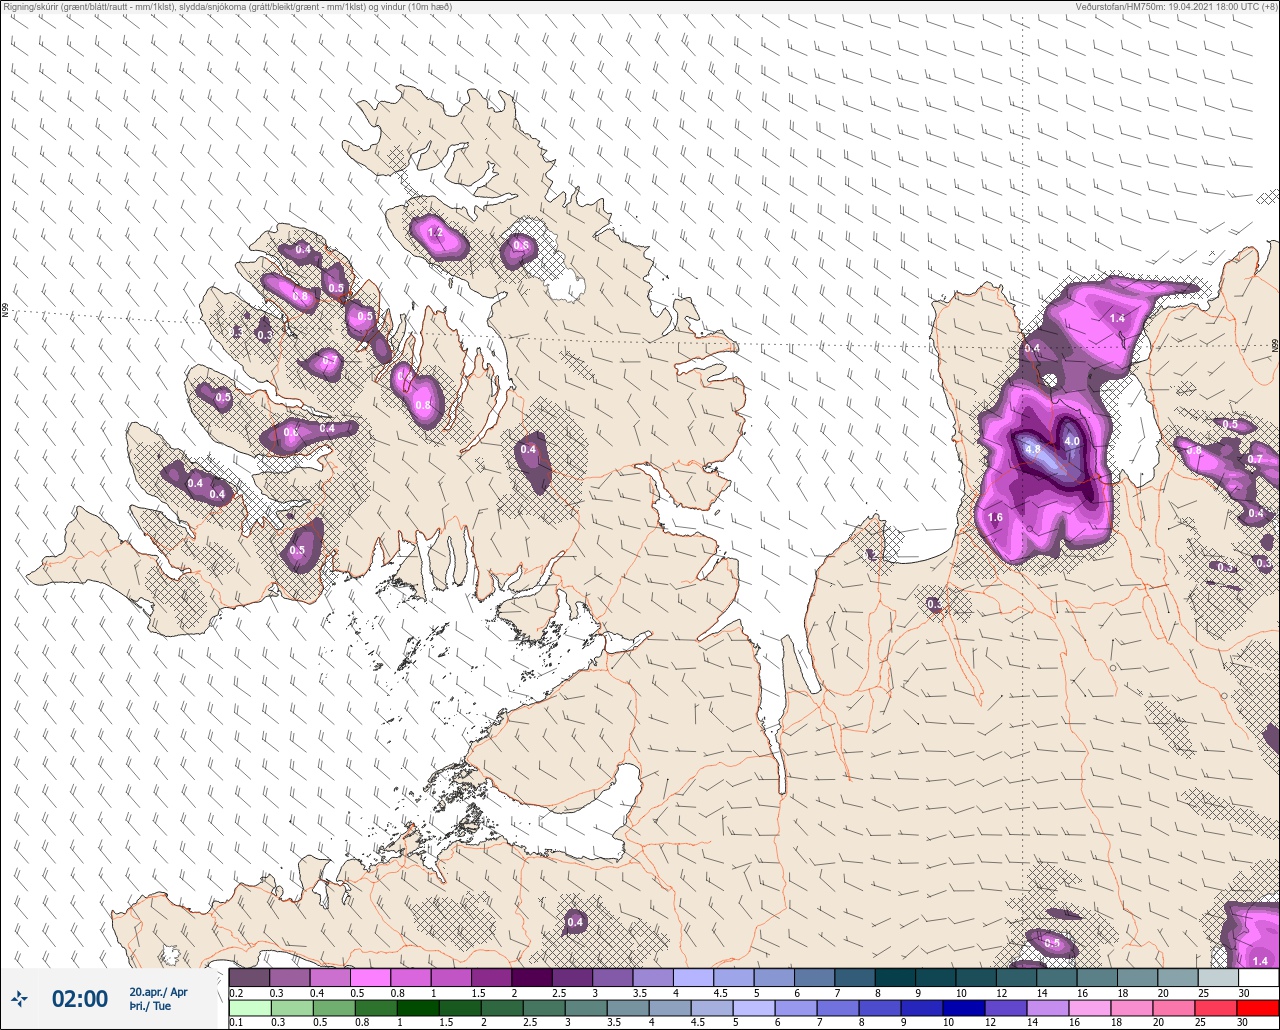This screenshot has height=1030, width=1280.
Task: Click the 0.4 label of the upper legend
Action: pos(316,992)
